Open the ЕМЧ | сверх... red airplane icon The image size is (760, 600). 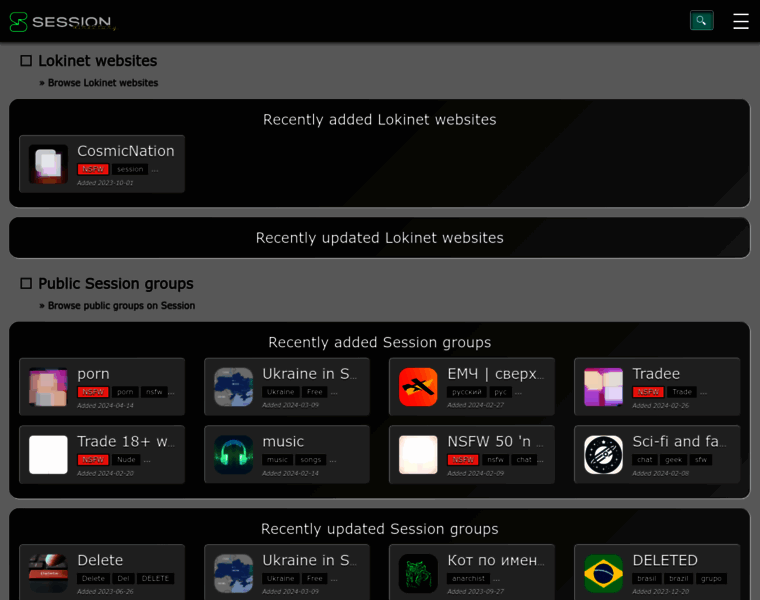click(418, 387)
